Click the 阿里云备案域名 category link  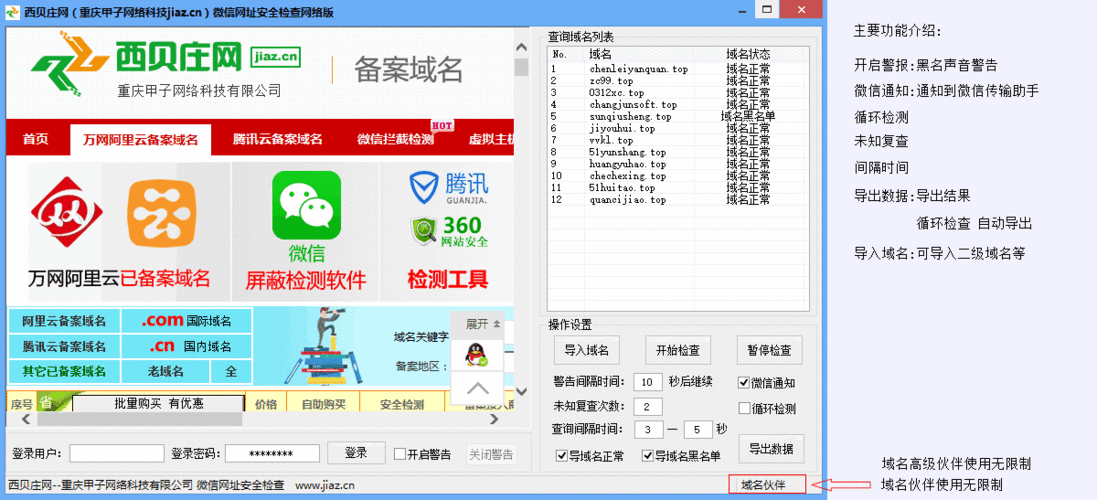point(64,322)
